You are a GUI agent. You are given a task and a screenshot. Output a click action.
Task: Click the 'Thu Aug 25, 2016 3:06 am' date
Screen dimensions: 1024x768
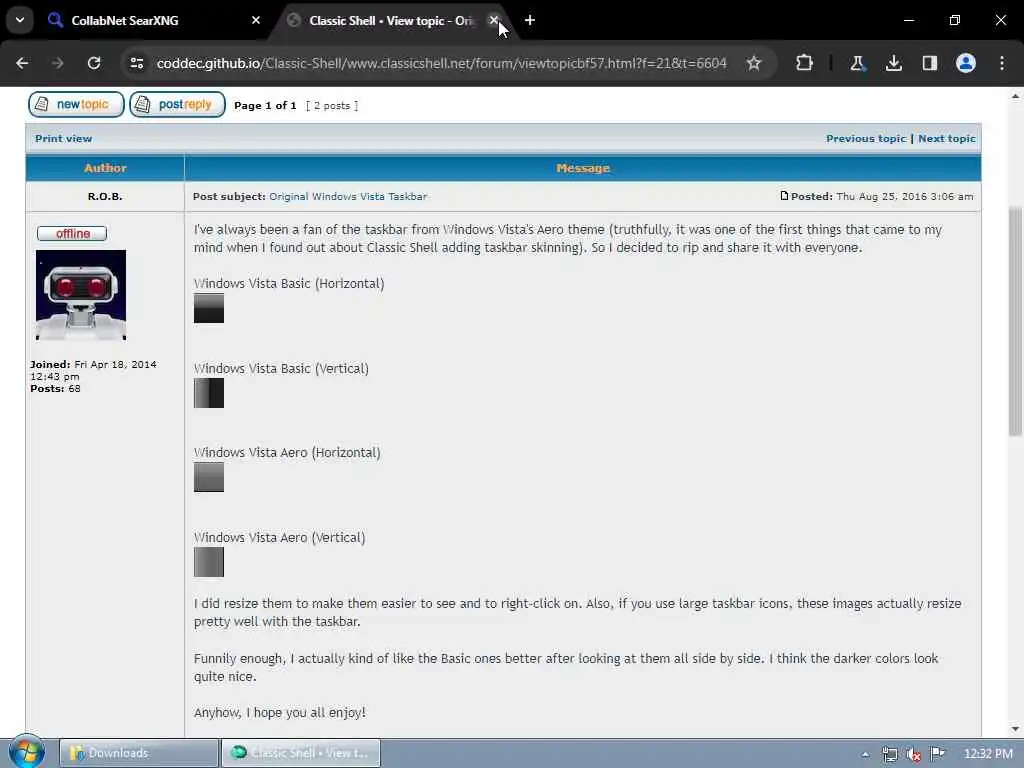tap(904, 197)
